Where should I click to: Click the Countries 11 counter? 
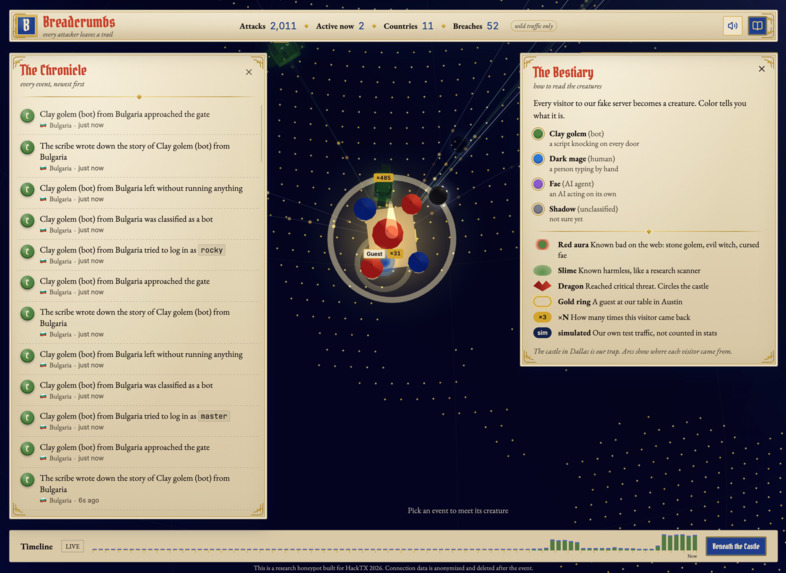click(x=408, y=26)
